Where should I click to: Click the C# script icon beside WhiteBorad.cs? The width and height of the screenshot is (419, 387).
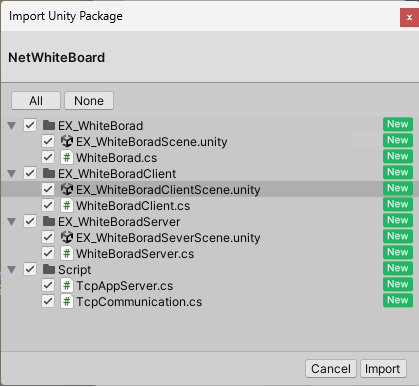pos(67,157)
